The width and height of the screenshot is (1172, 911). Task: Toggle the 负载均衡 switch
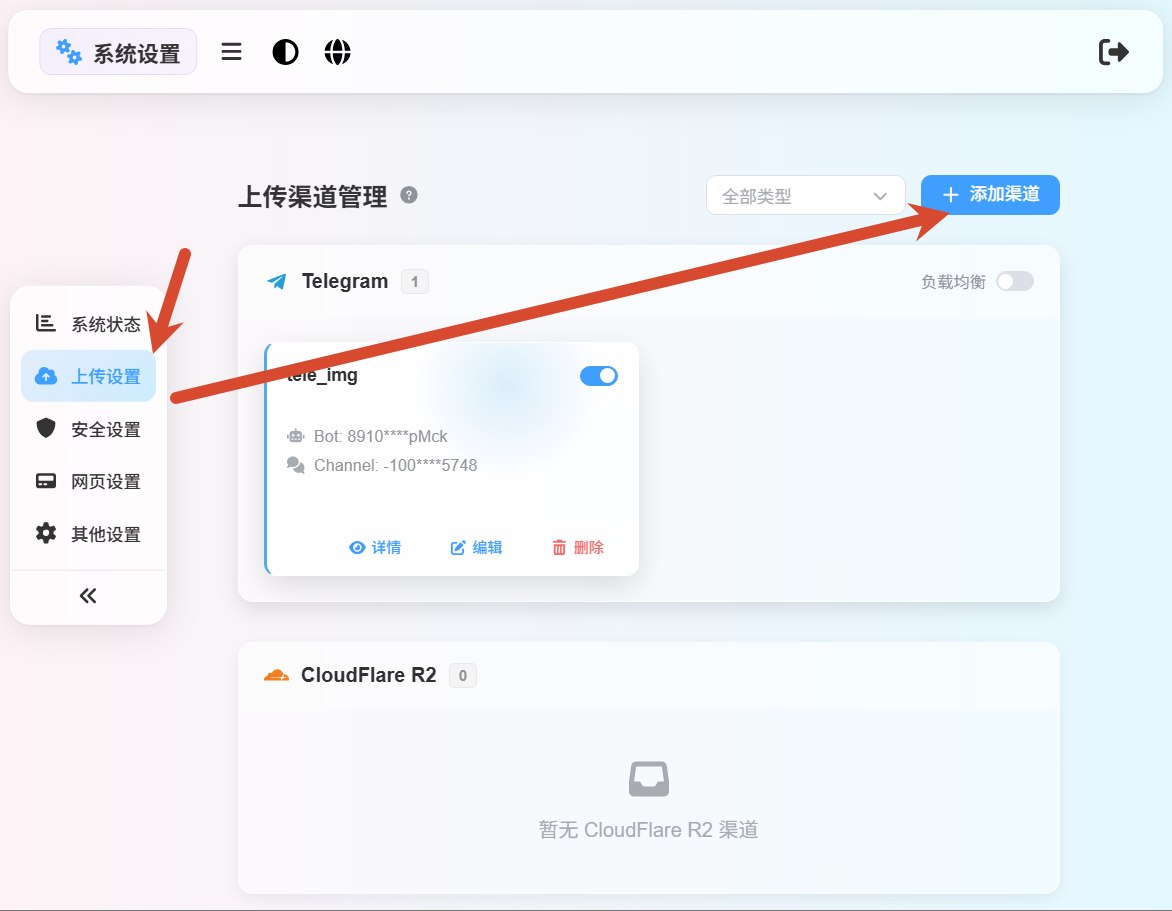tap(1015, 281)
